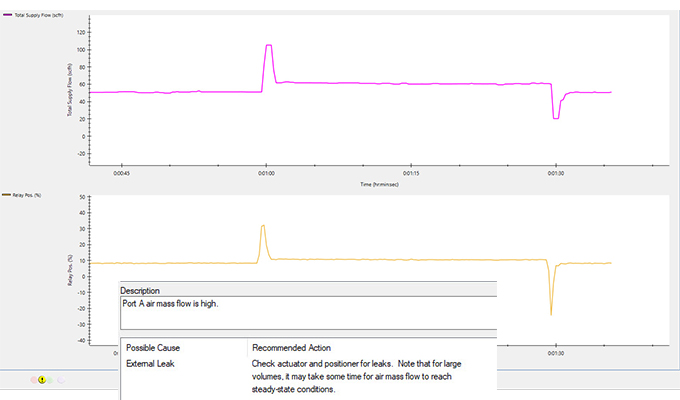Click the Description section header
Image resolution: width=680 pixels, height=400 pixels.
pyautogui.click(x=140, y=291)
